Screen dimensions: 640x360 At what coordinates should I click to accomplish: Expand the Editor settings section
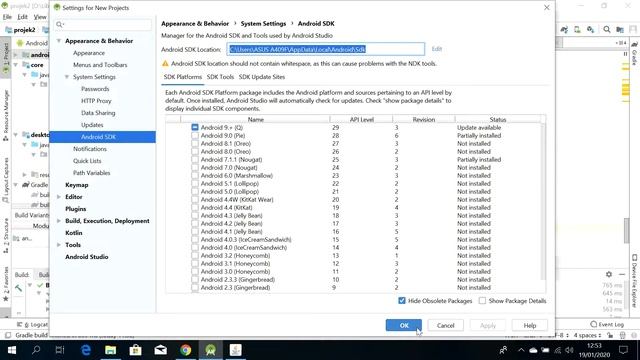(59, 197)
